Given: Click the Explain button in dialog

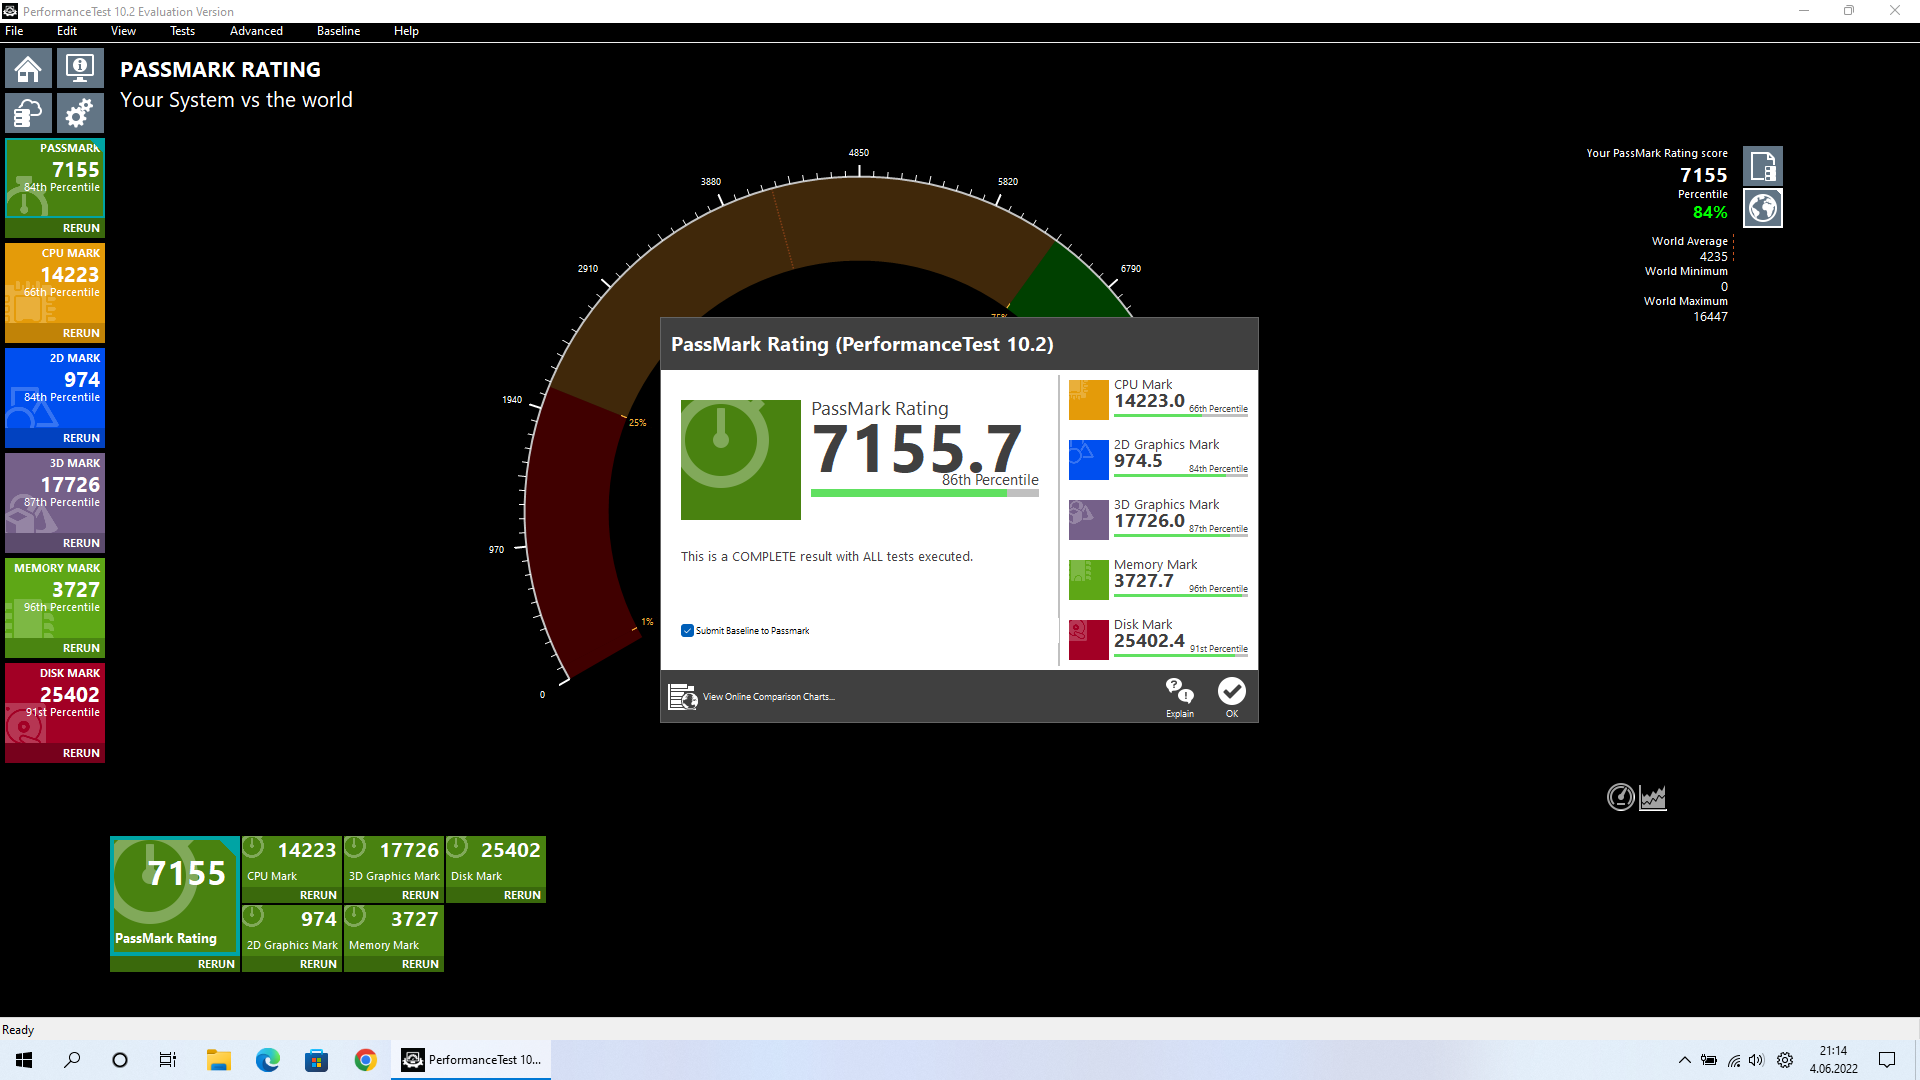Looking at the screenshot, I should click(x=1179, y=697).
